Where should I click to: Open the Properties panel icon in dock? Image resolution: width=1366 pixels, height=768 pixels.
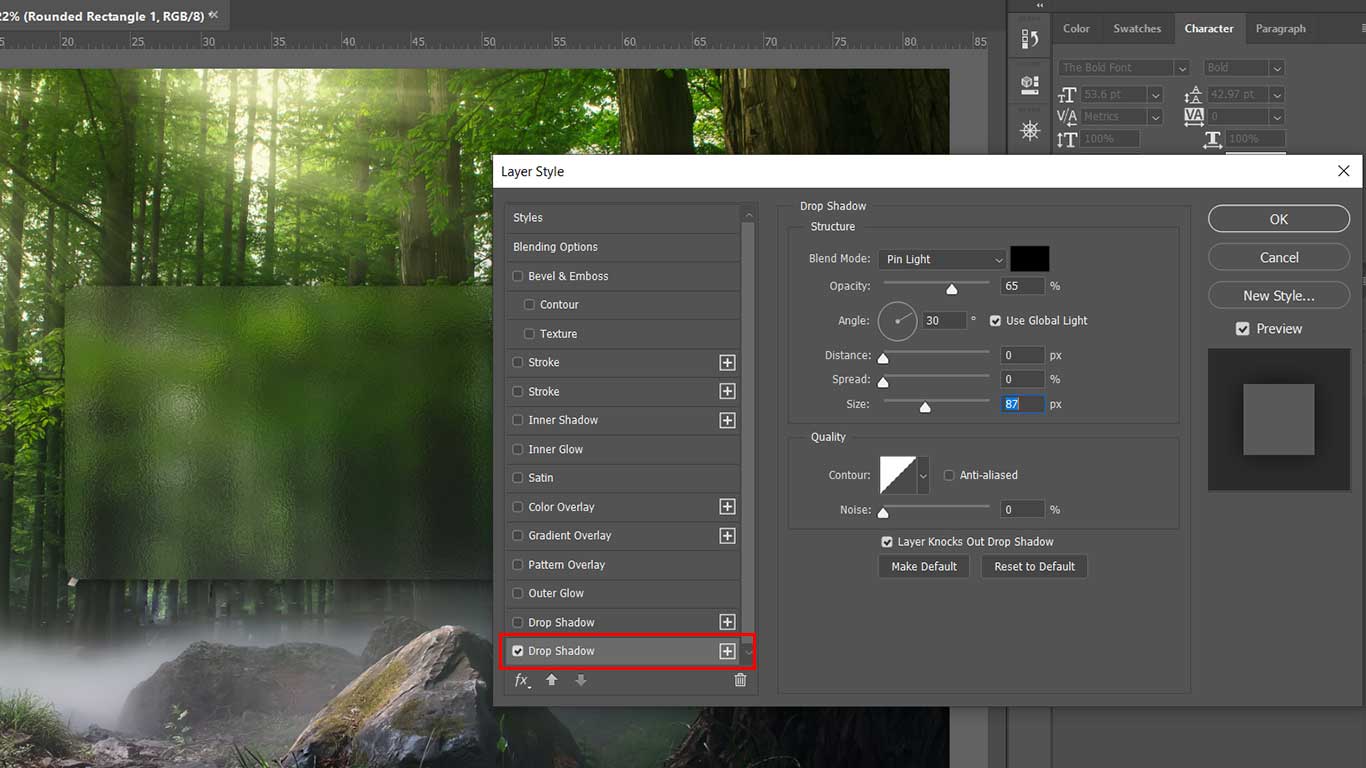pos(1029,85)
